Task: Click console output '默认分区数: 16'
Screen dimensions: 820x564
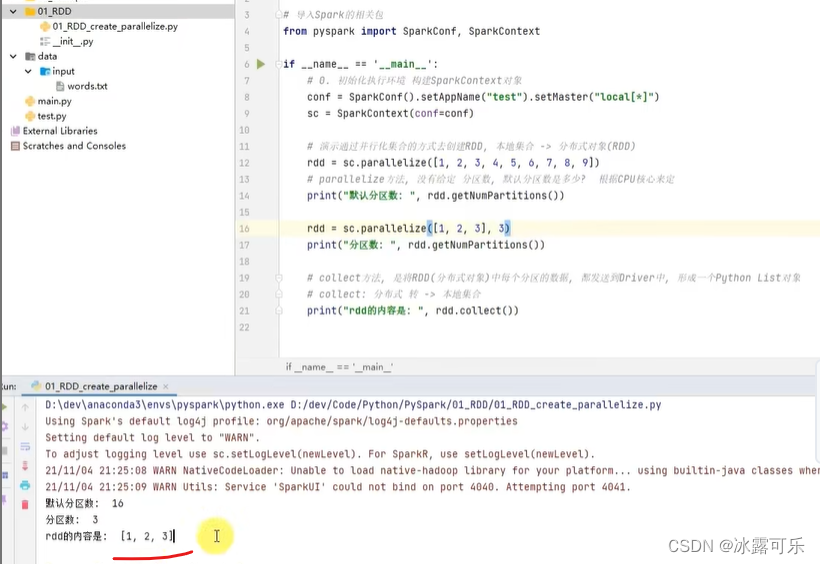Action: (84, 503)
